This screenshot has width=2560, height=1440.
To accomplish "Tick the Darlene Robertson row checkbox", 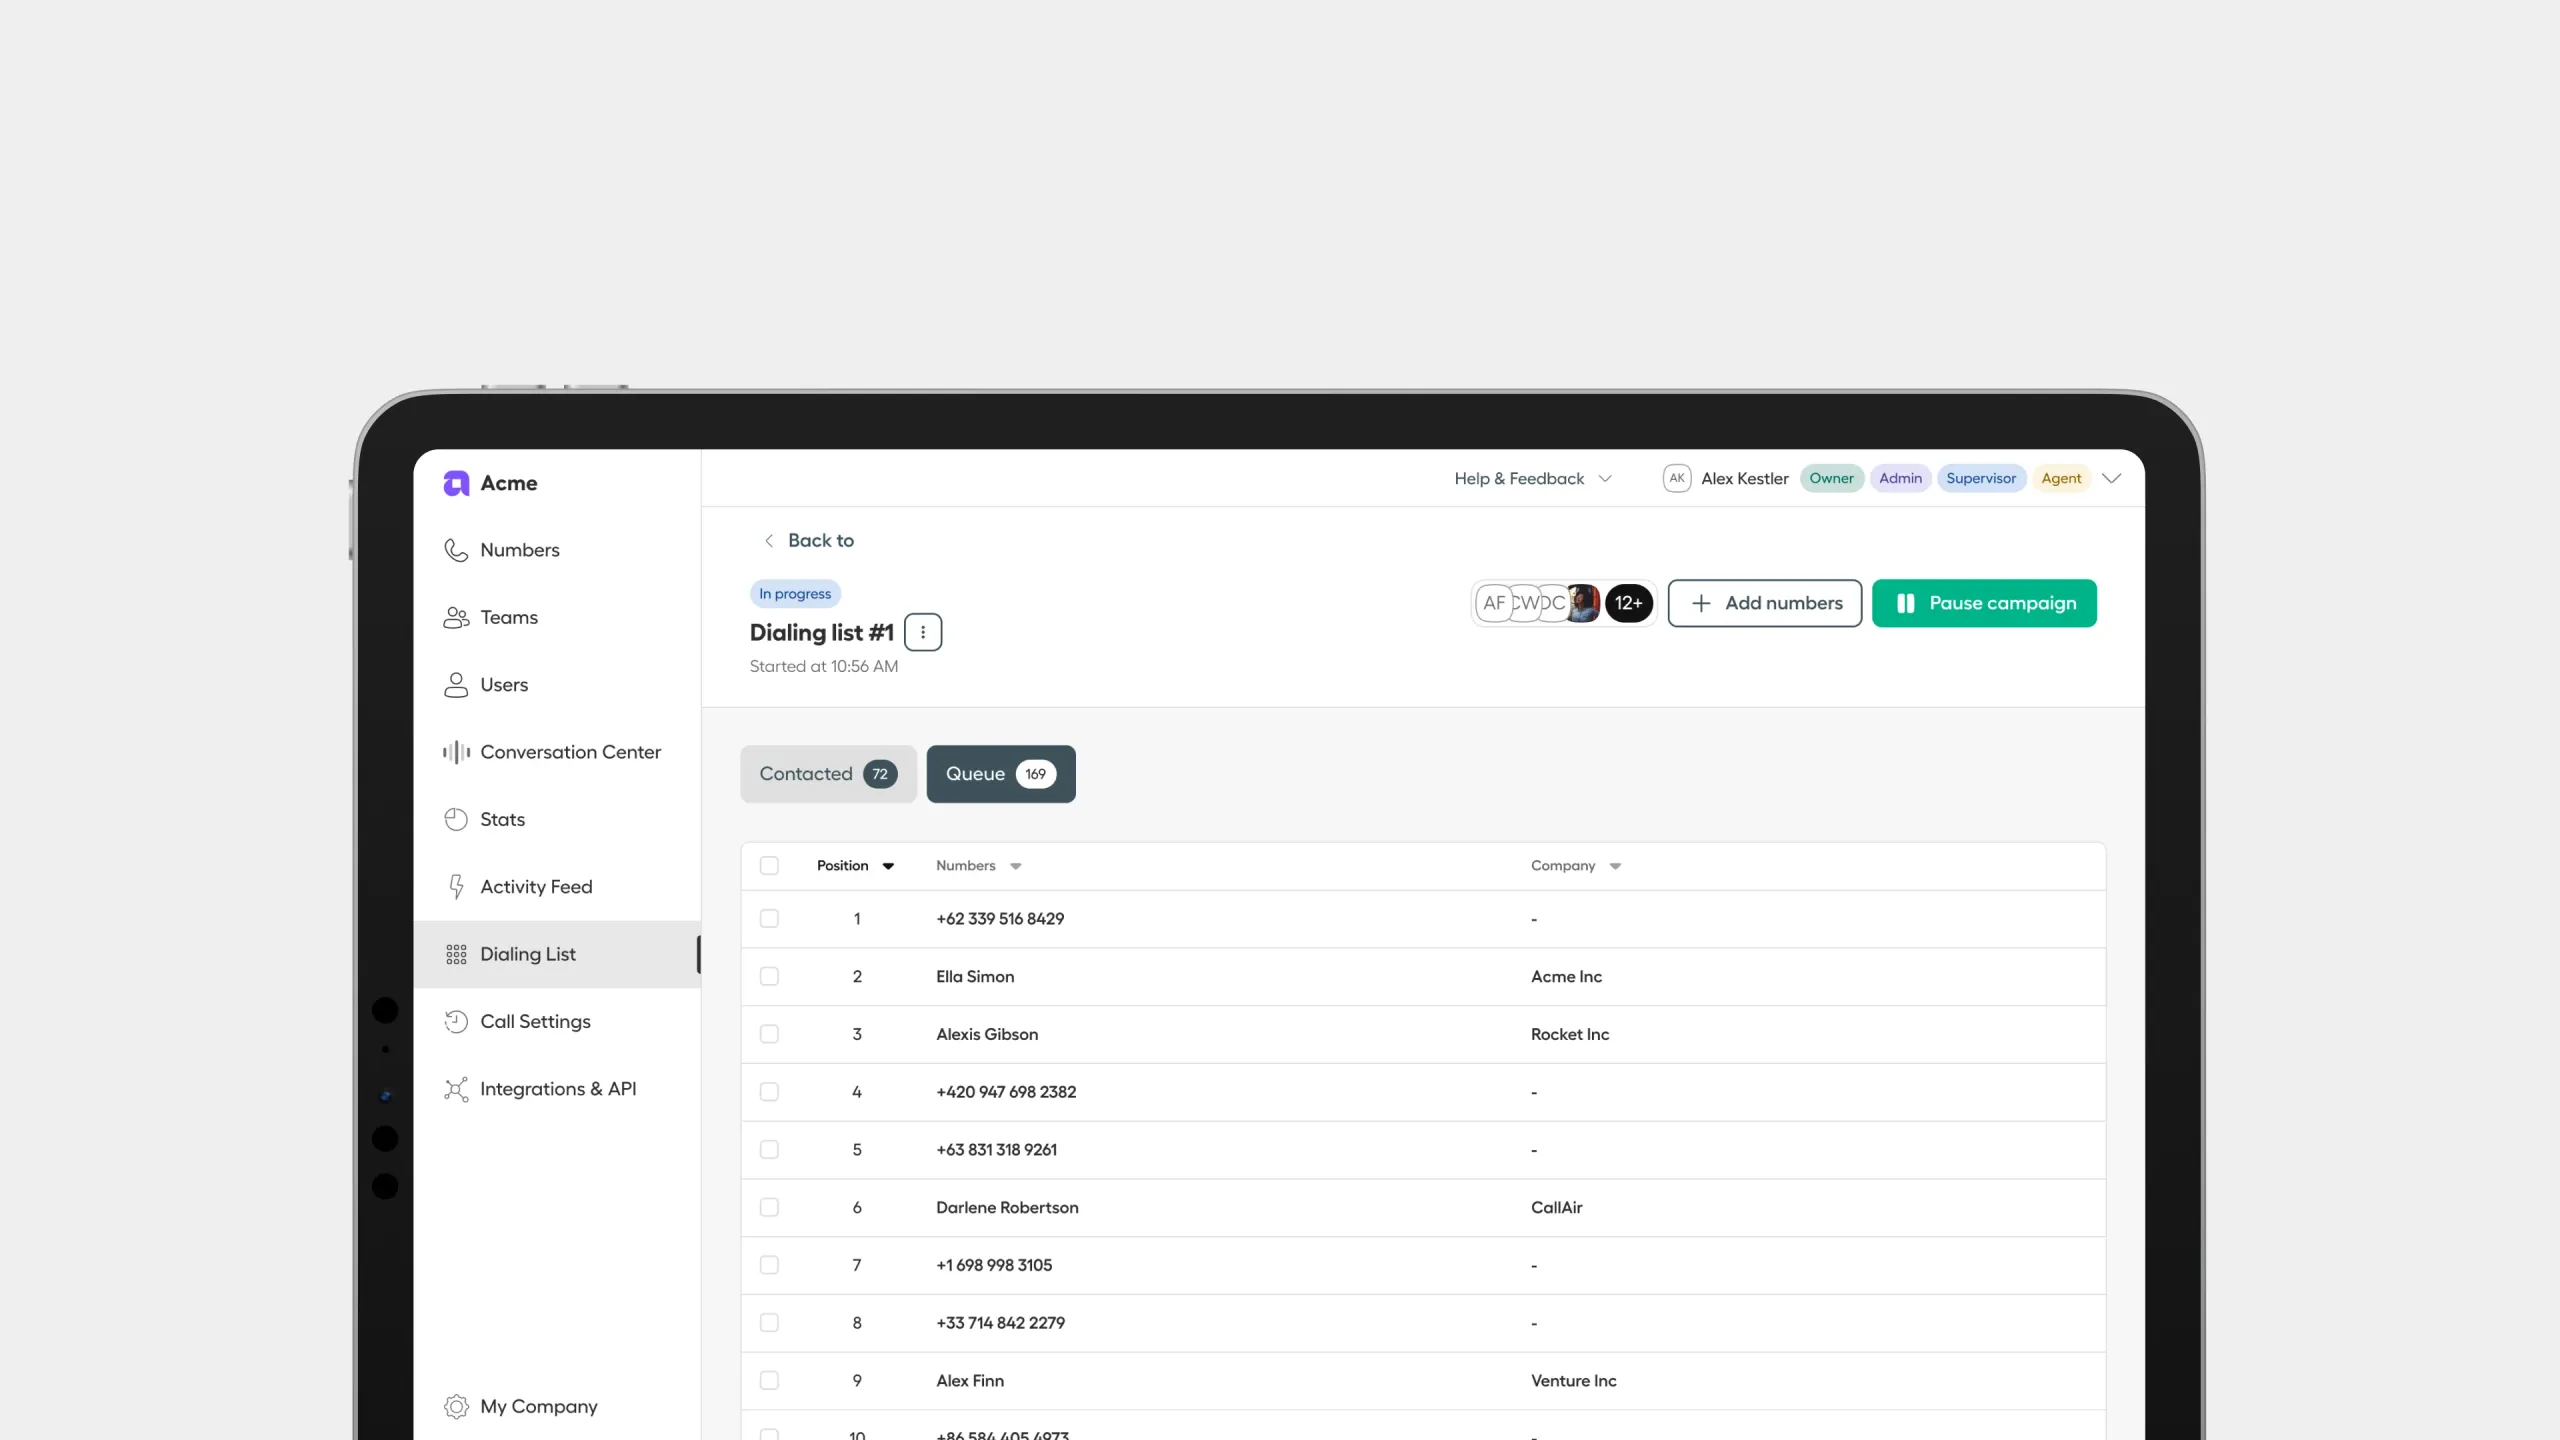I will [769, 1208].
